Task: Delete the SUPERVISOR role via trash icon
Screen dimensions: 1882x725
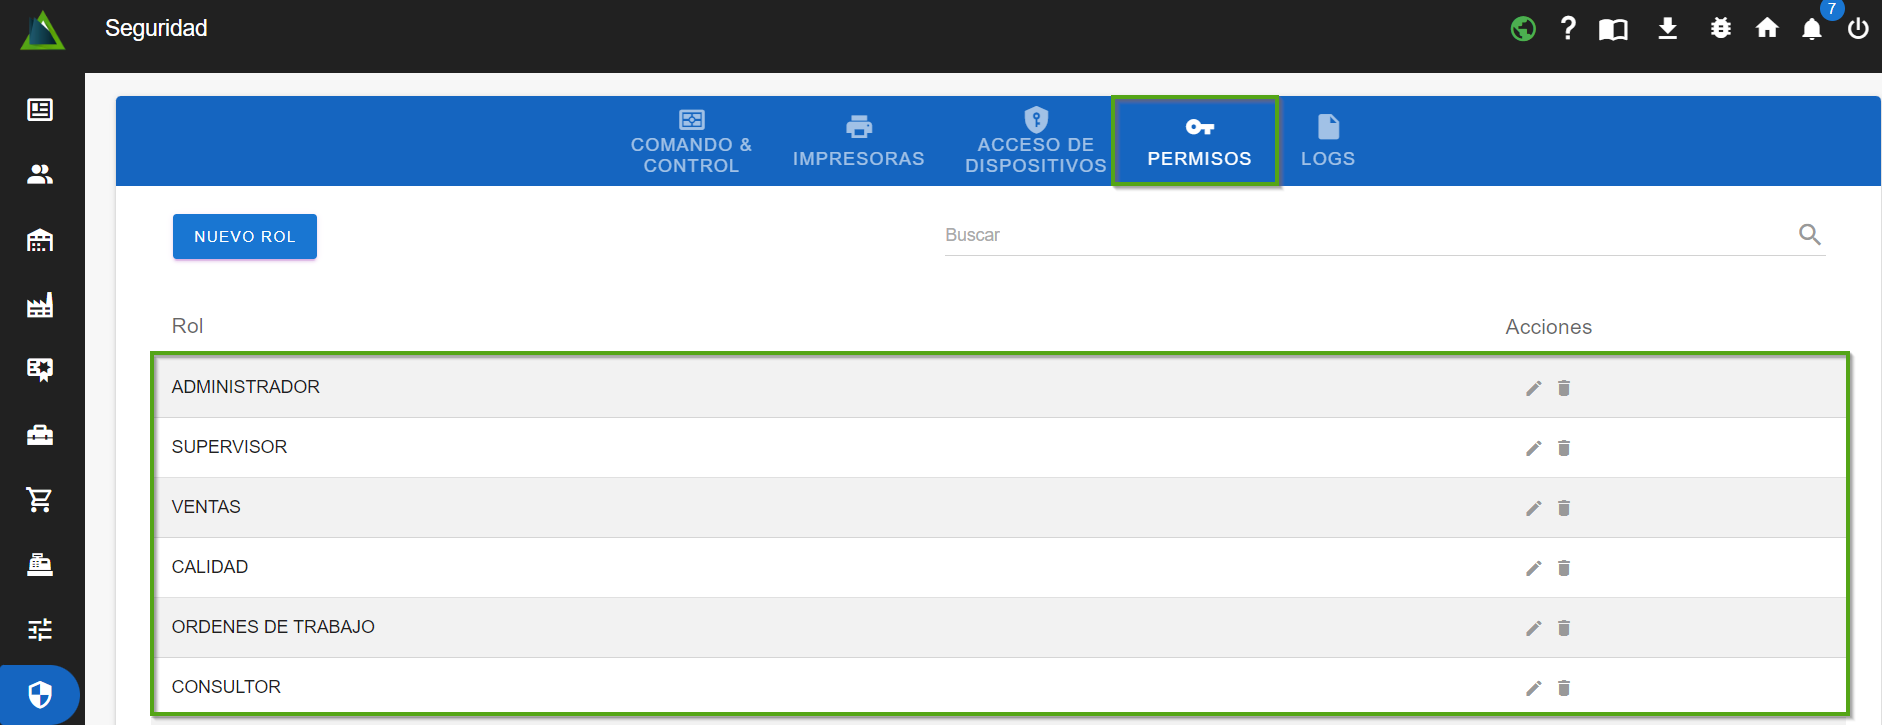Action: [x=1564, y=448]
